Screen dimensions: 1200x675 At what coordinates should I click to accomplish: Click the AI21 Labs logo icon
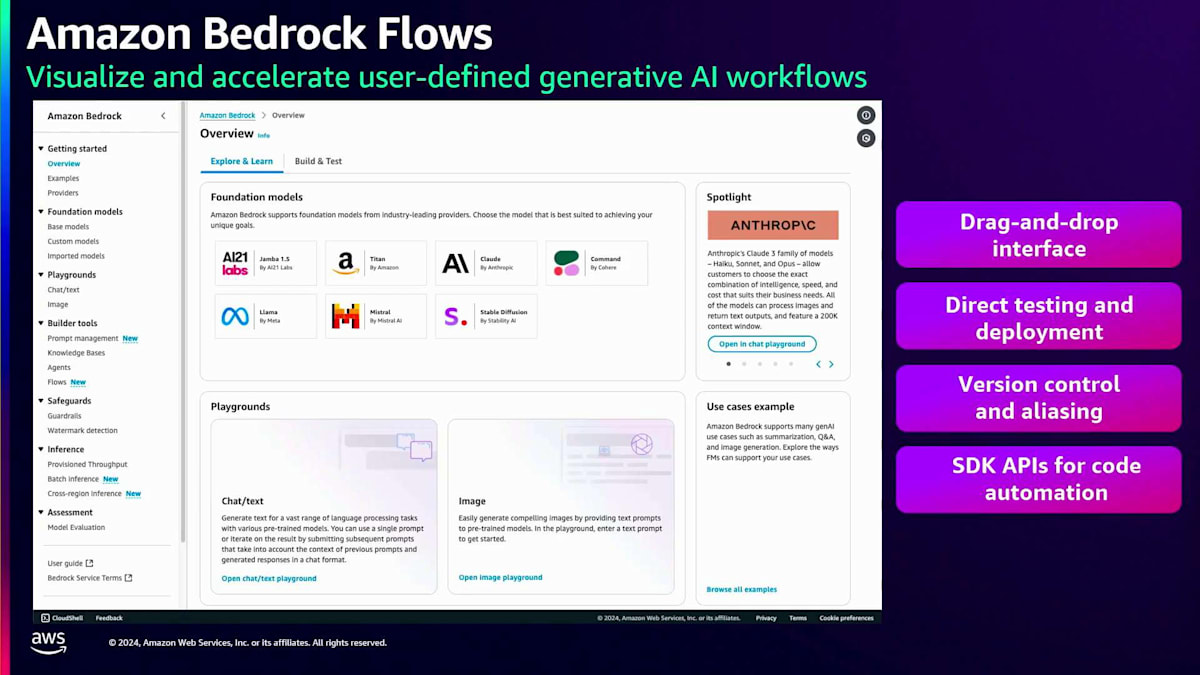[235, 263]
